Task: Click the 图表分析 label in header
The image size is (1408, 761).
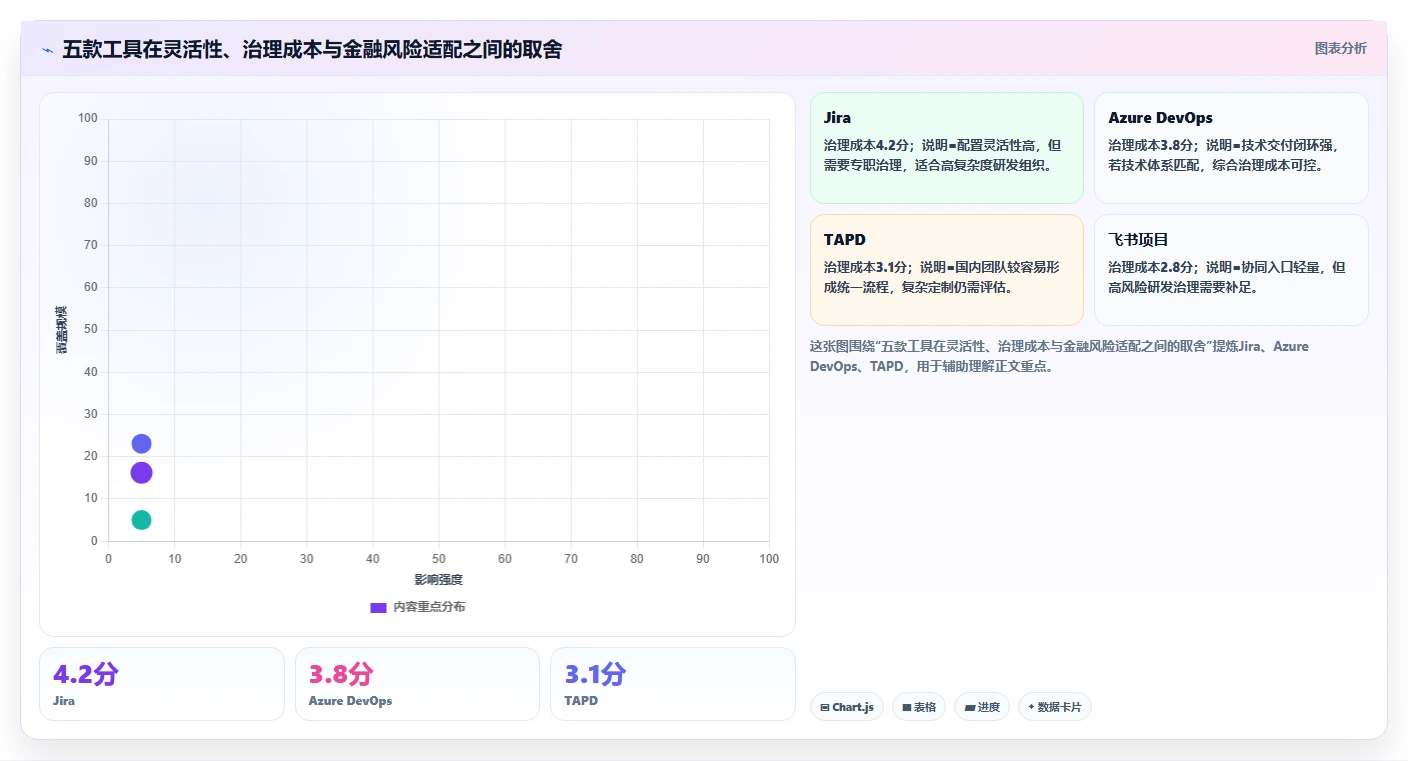Action: tap(1340, 48)
